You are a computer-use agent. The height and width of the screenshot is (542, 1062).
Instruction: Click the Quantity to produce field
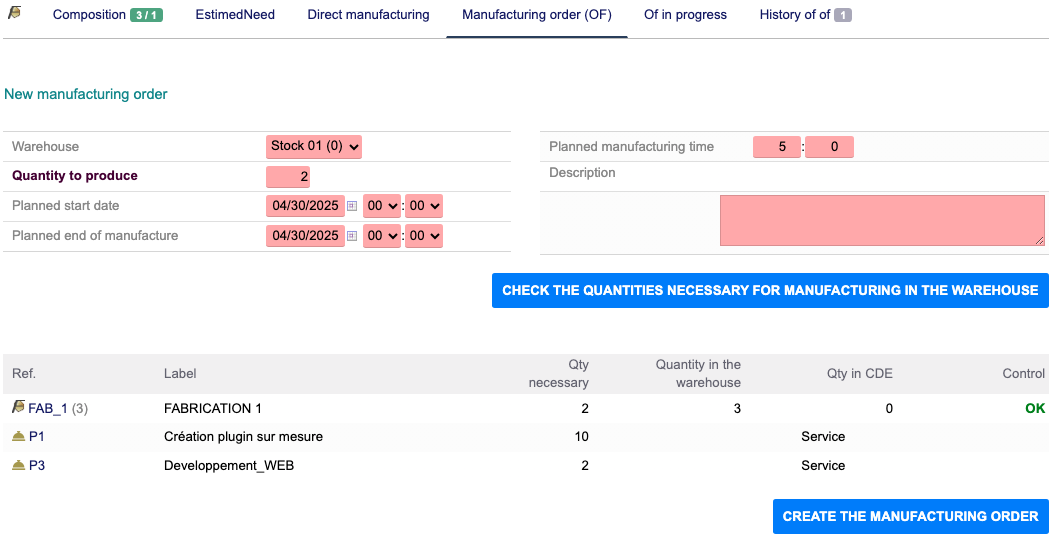tap(288, 177)
